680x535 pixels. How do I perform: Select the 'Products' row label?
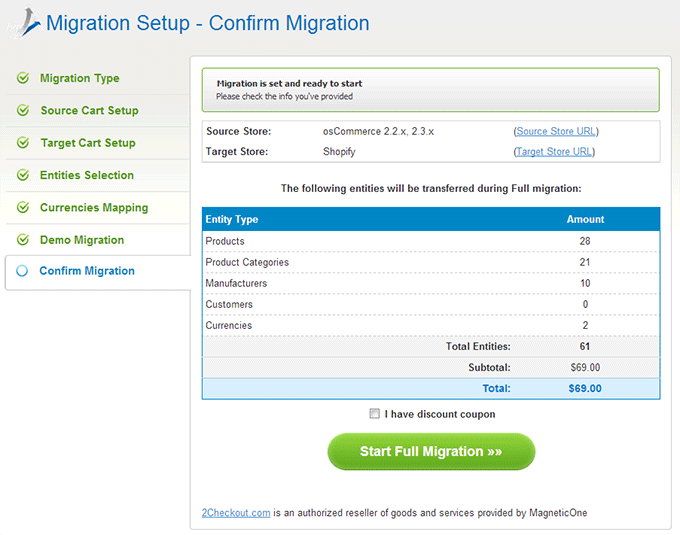[x=225, y=241]
